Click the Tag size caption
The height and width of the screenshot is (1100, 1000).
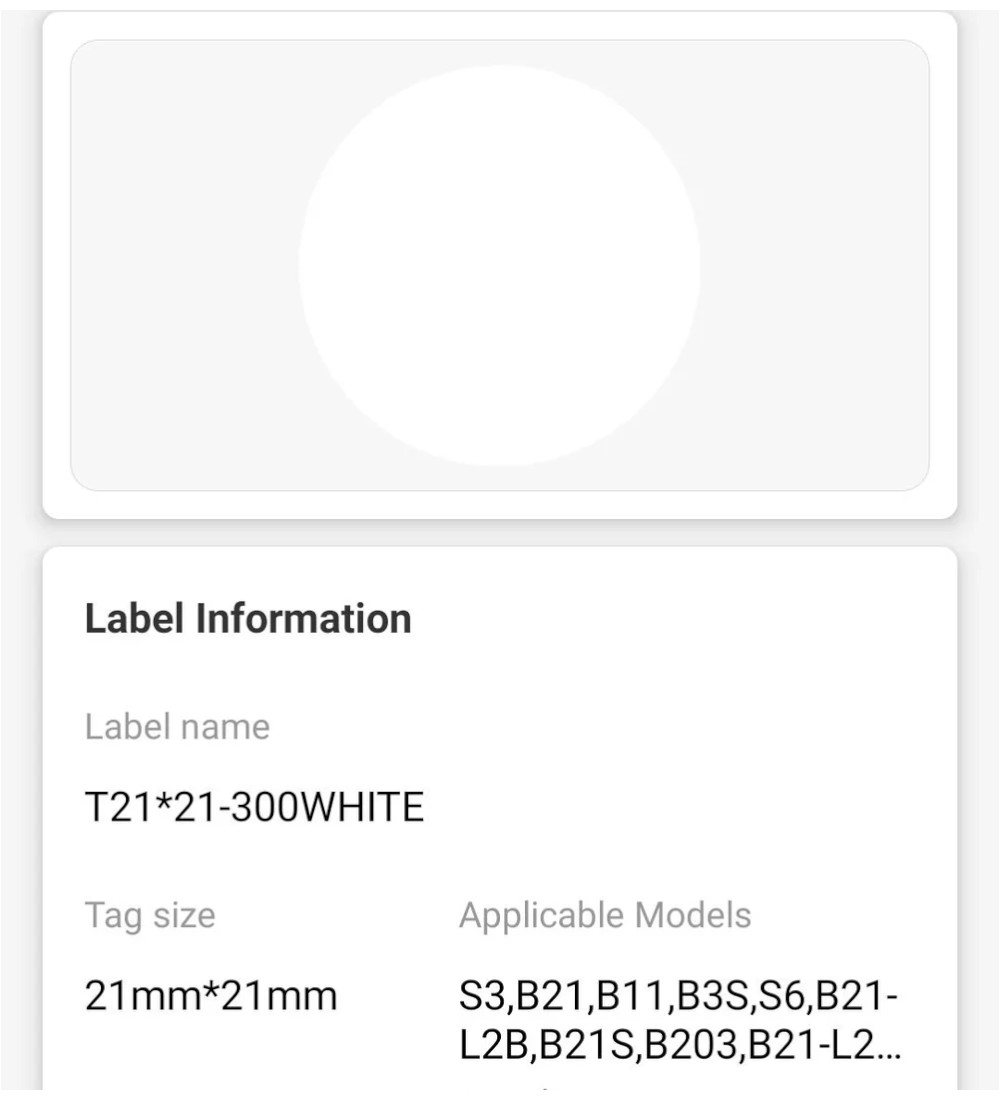point(150,916)
